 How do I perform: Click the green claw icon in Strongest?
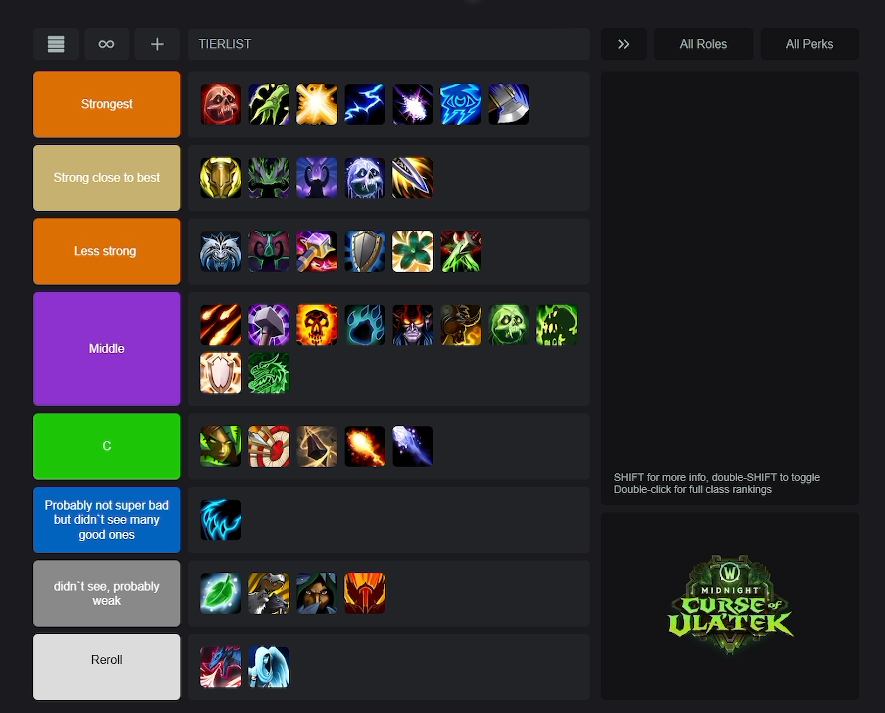coord(269,104)
